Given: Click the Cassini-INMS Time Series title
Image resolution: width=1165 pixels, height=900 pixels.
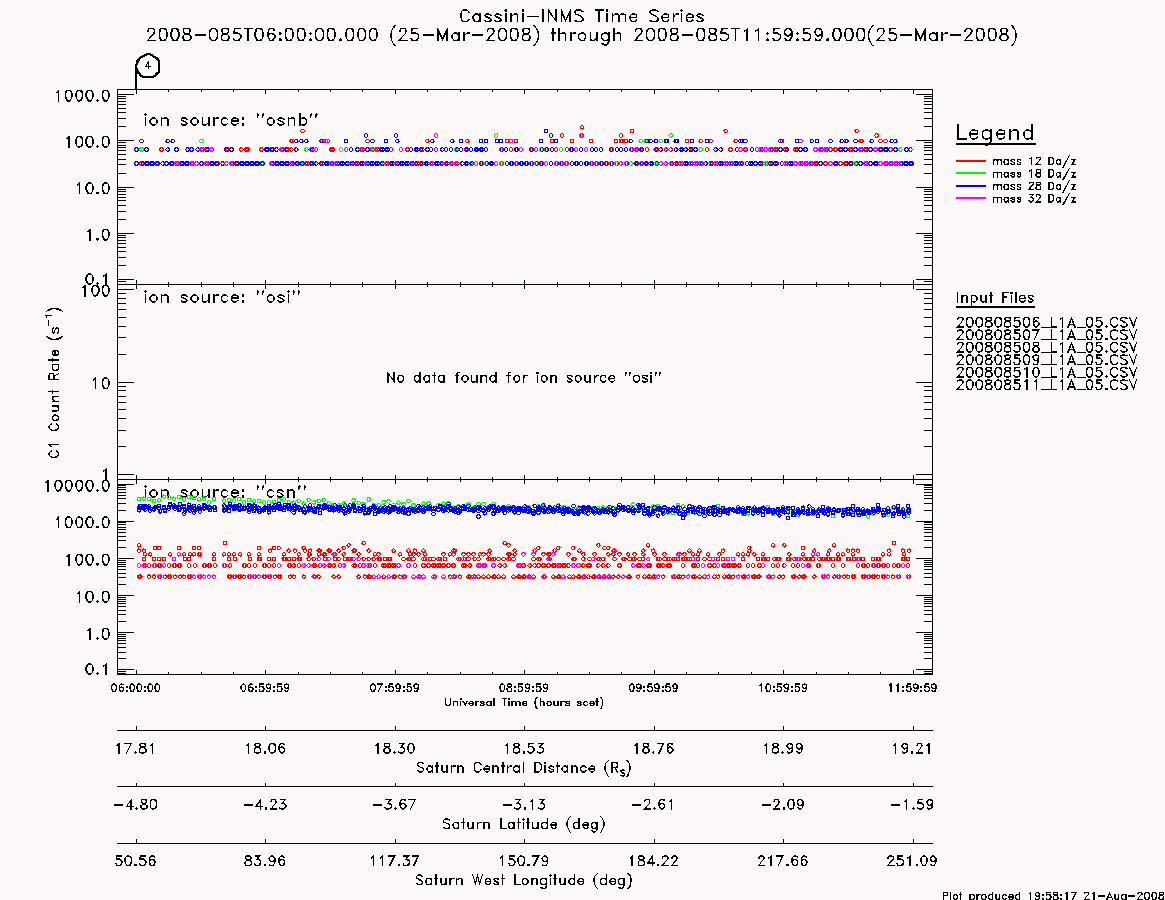Looking at the screenshot, I should (582, 16).
